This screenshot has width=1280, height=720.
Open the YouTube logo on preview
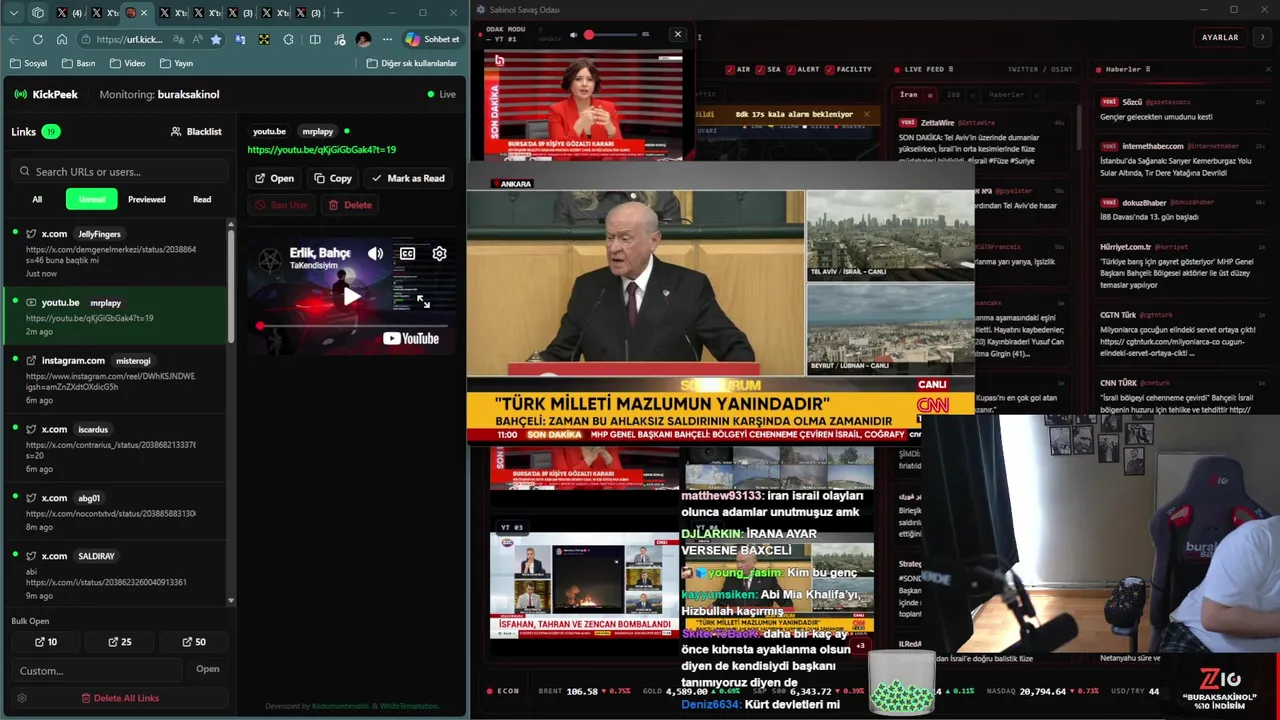tap(411, 339)
